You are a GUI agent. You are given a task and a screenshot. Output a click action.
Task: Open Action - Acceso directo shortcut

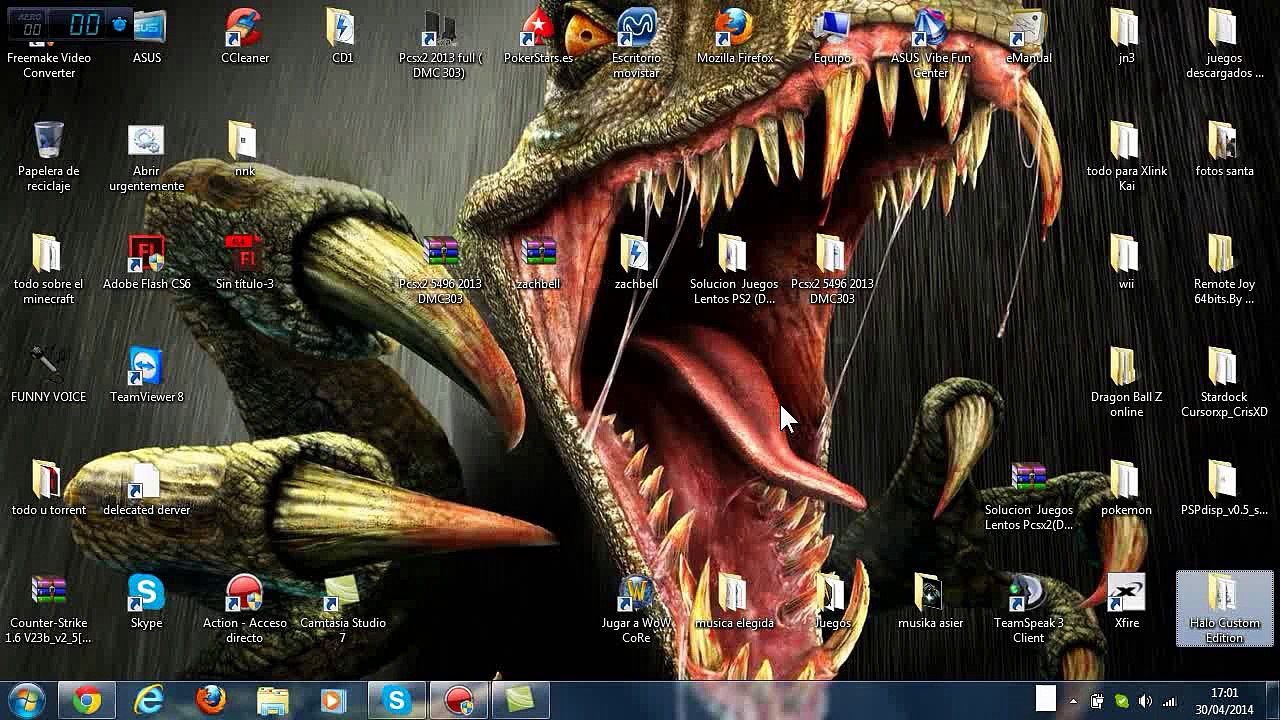click(x=244, y=609)
